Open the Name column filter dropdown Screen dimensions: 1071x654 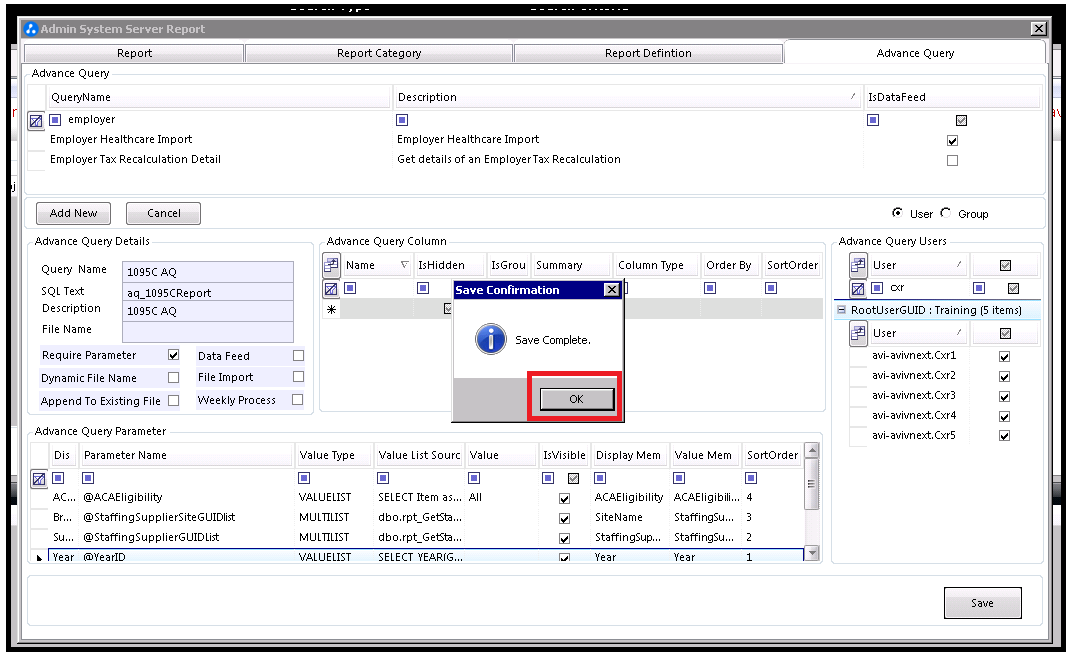click(x=404, y=264)
